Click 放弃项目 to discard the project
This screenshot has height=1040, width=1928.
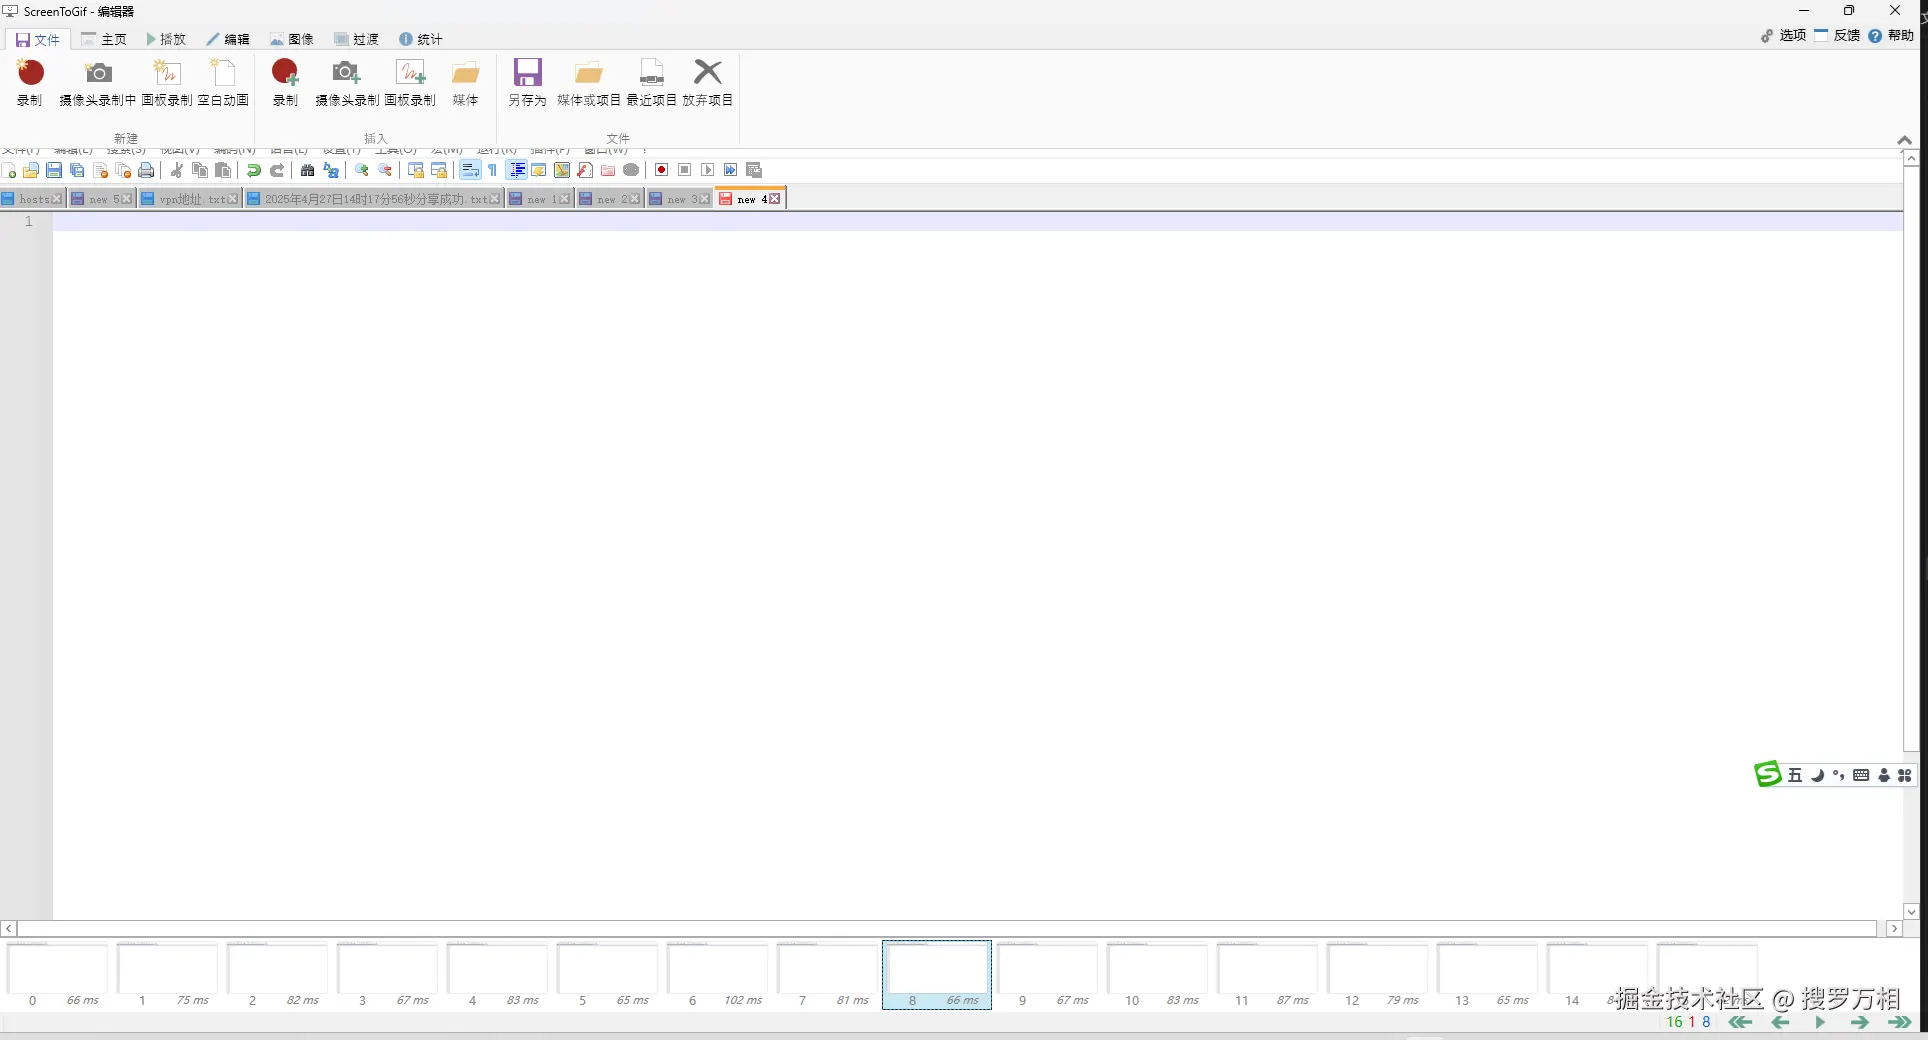pyautogui.click(x=708, y=82)
